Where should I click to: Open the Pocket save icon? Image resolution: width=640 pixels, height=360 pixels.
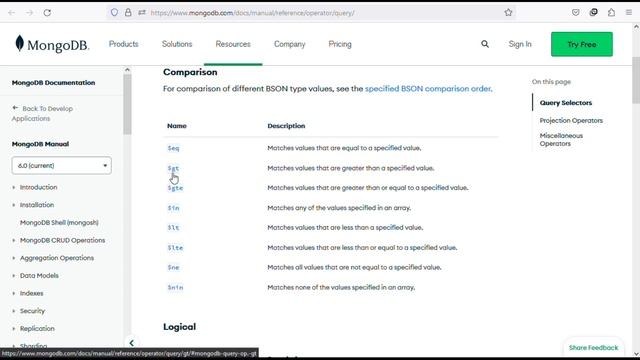[576, 13]
